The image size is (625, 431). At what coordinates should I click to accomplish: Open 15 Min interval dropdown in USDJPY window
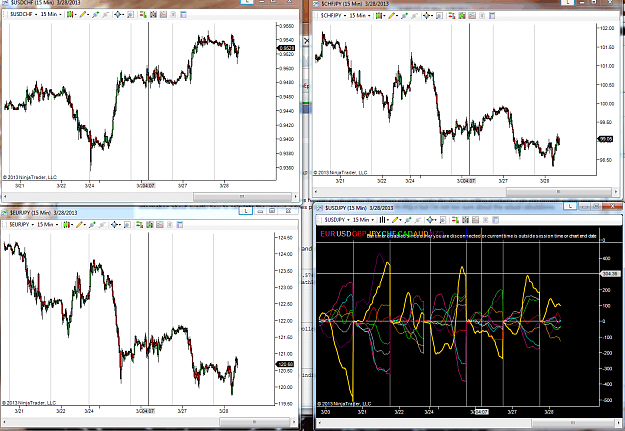click(x=363, y=220)
